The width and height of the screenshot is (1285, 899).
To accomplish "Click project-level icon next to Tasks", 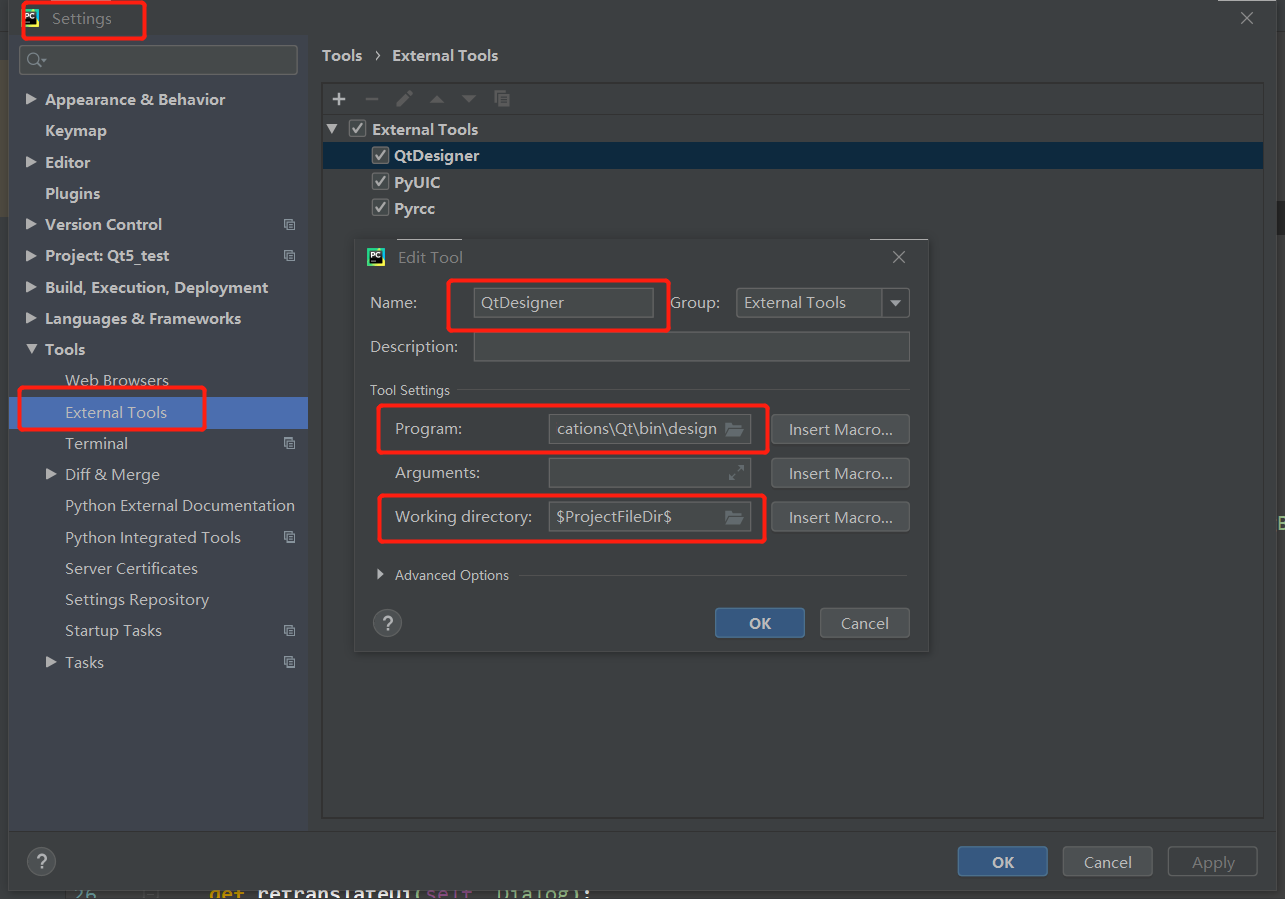I will tap(289, 662).
